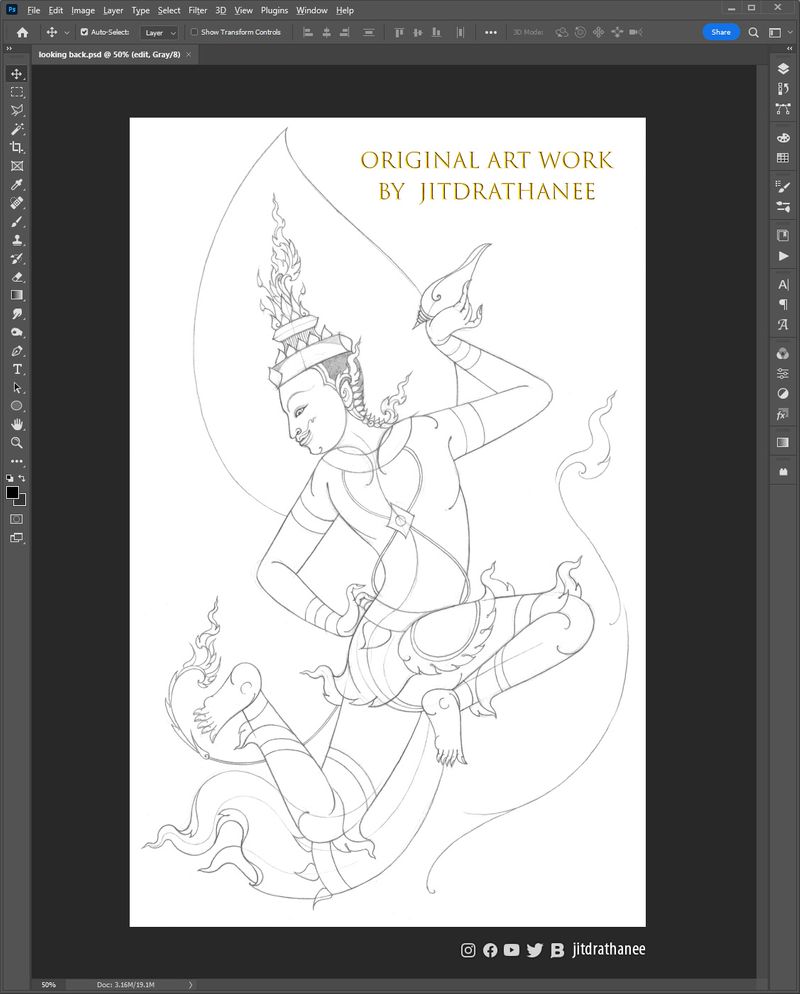
Task: Open the Paths panel icon
Action: [783, 109]
